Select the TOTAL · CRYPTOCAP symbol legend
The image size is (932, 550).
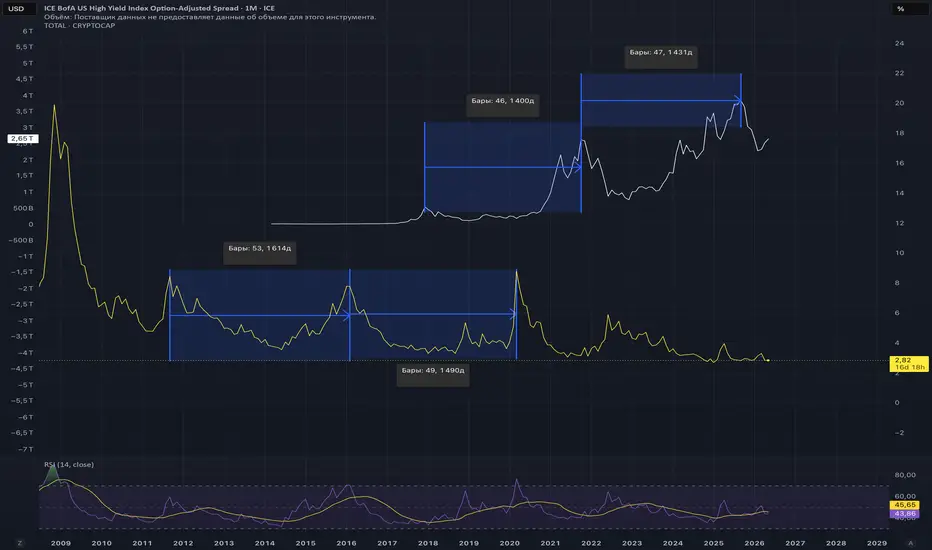point(80,26)
